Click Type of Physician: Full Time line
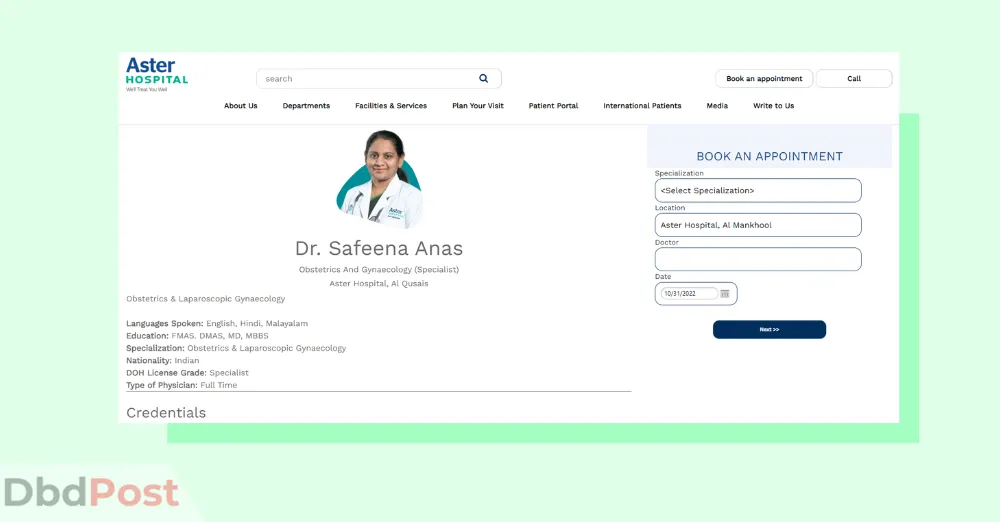Screen dimensions: 1000x522 click(x=182, y=385)
